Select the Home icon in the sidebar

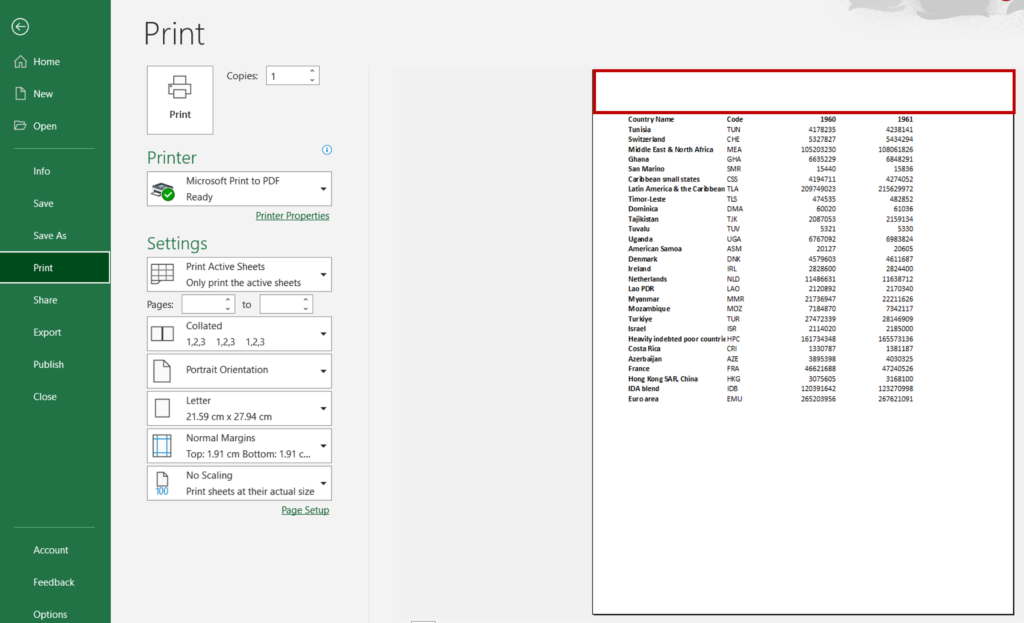pyautogui.click(x=20, y=61)
